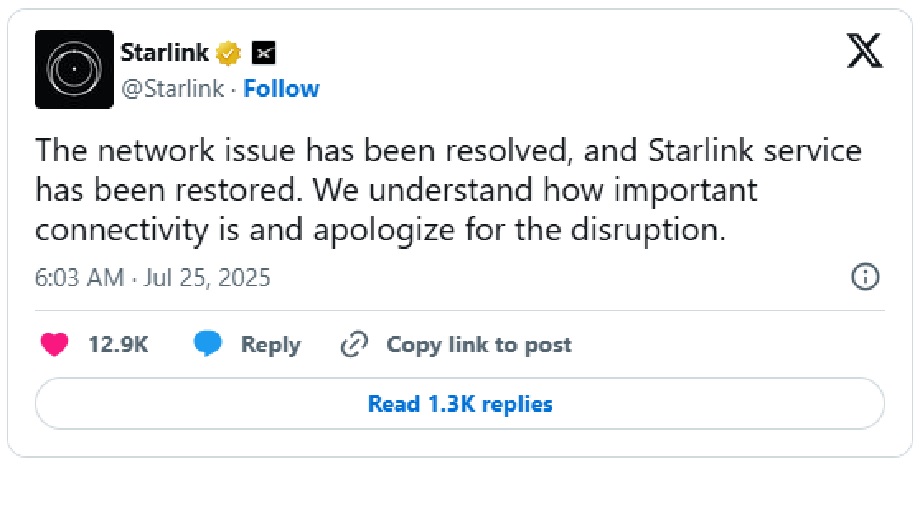This screenshot has height=518, width=920.
Task: Select Copy link to post text
Action: pyautogui.click(x=479, y=345)
